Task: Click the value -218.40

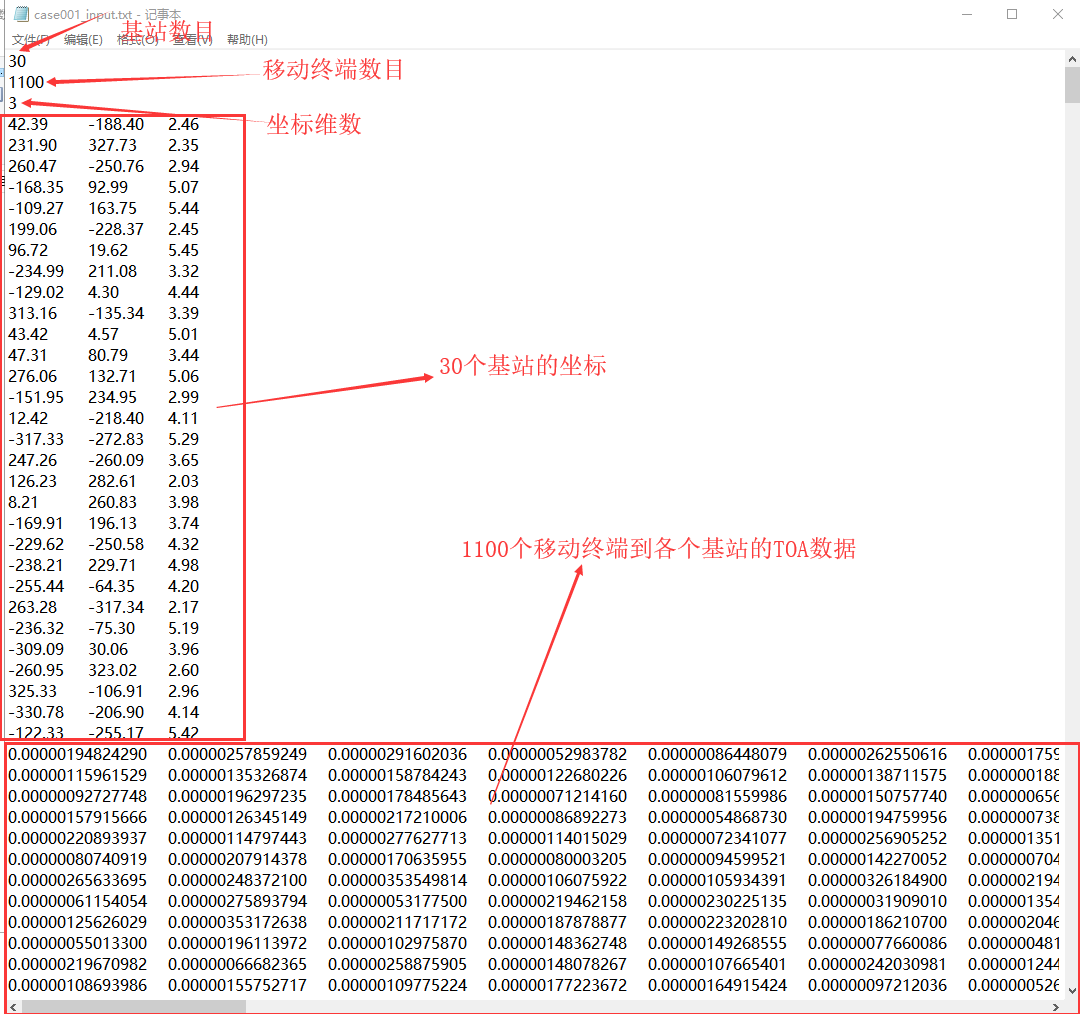Action: [x=116, y=419]
